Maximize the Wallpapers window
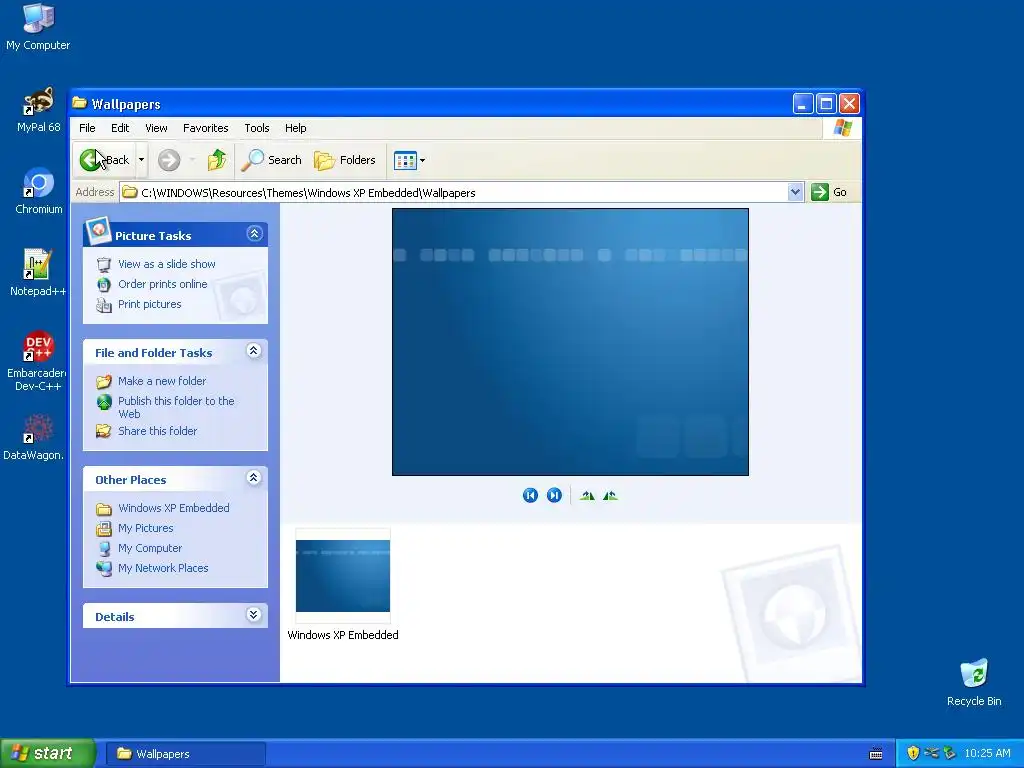 click(x=826, y=103)
